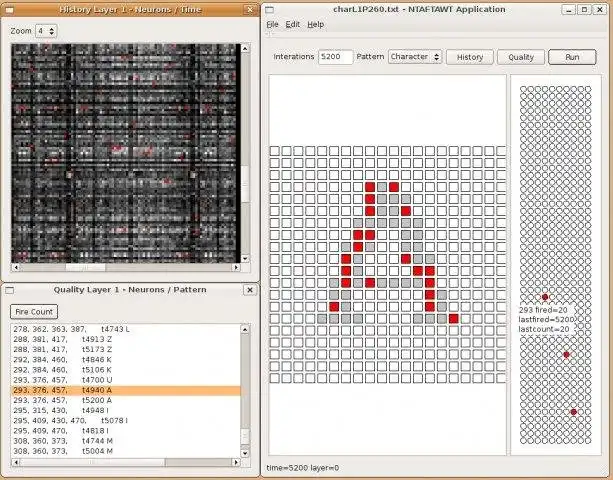Screen dimensions: 613x480
Task: Close the History Layer 1 window
Action: coord(250,9)
